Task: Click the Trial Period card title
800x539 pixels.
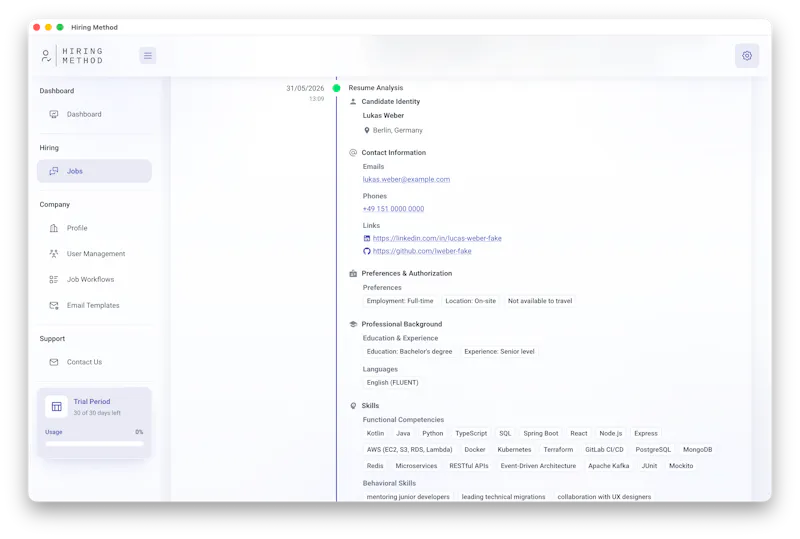Action: click(x=92, y=402)
